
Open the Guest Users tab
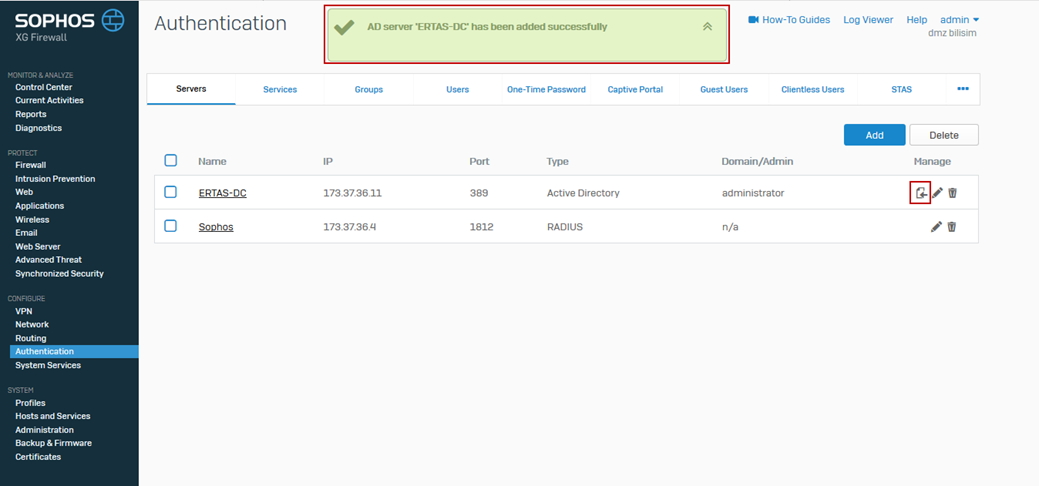(724, 89)
